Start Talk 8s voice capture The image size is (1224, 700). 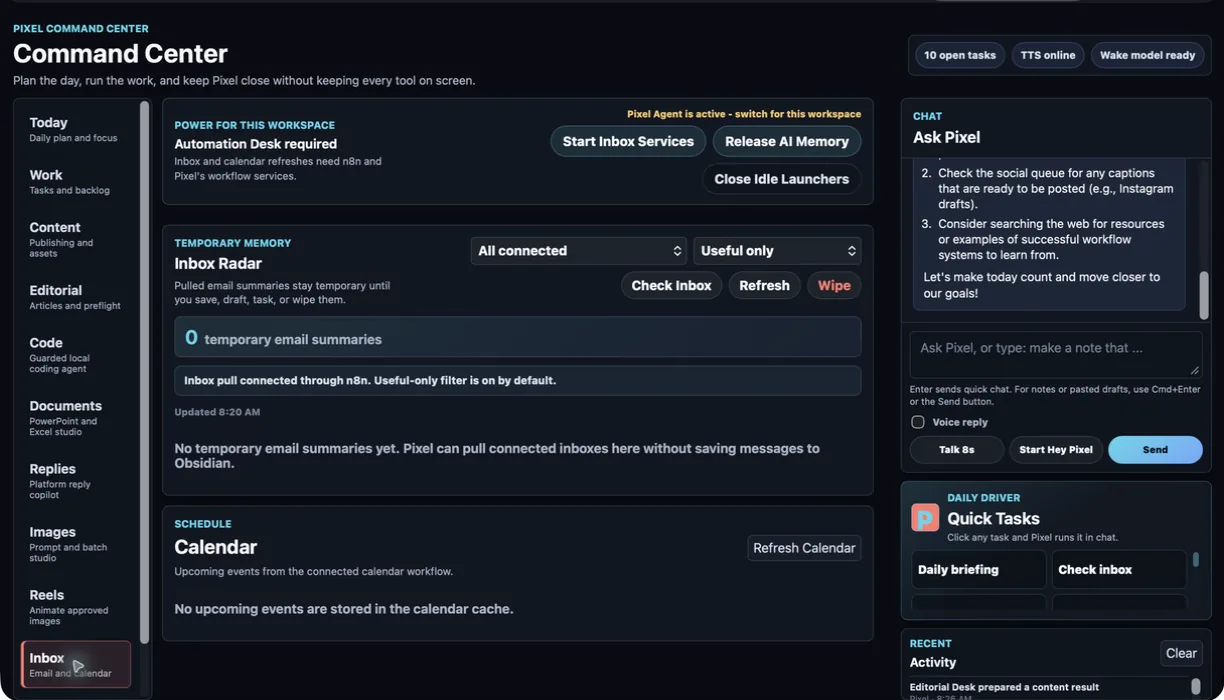(957, 450)
